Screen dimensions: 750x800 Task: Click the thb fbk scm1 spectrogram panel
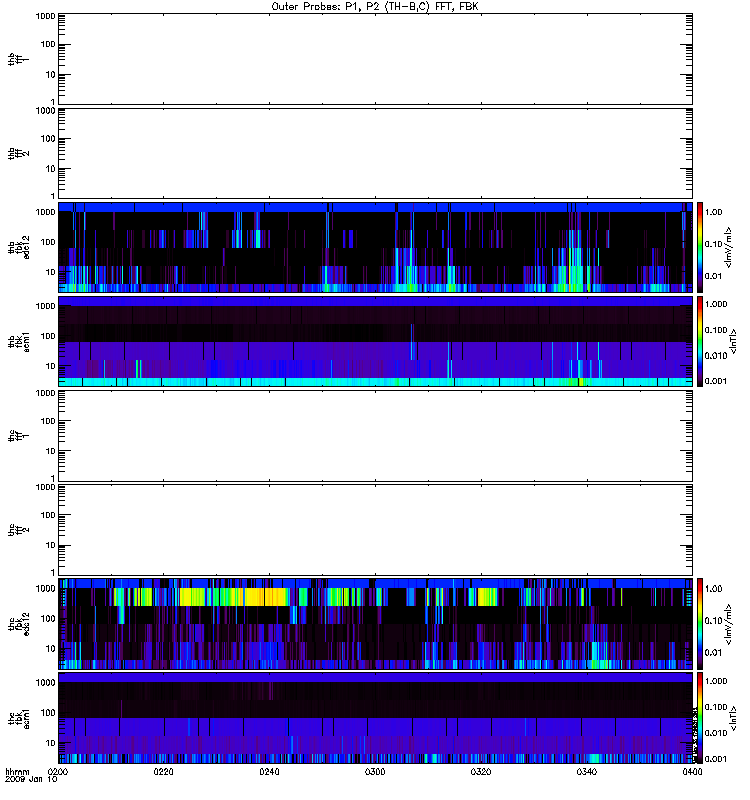(375, 341)
